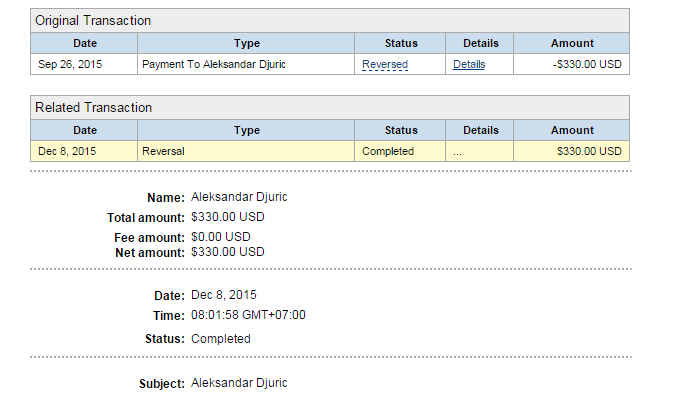Click Date column header in Related Transaction table

pyautogui.click(x=85, y=130)
